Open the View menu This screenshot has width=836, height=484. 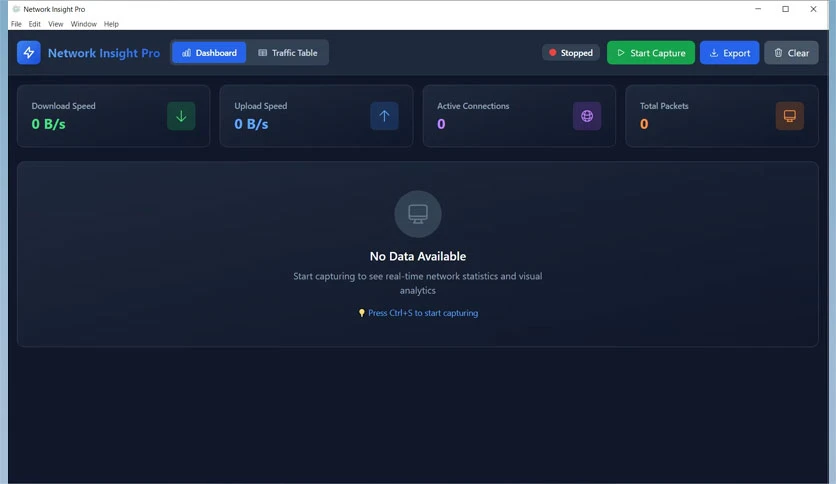[55, 24]
